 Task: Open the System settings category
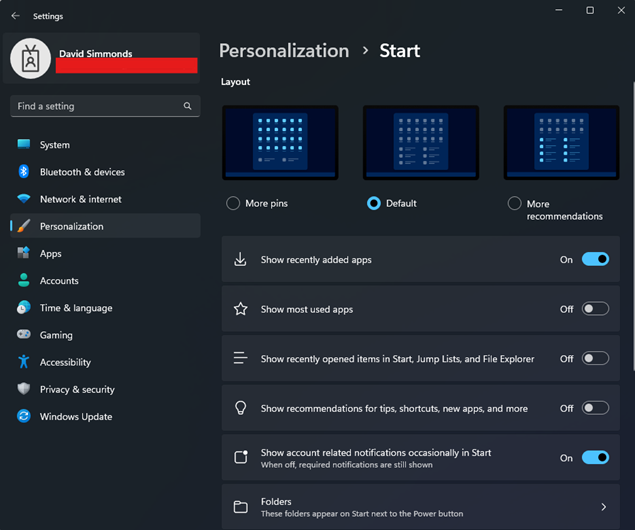105,145
